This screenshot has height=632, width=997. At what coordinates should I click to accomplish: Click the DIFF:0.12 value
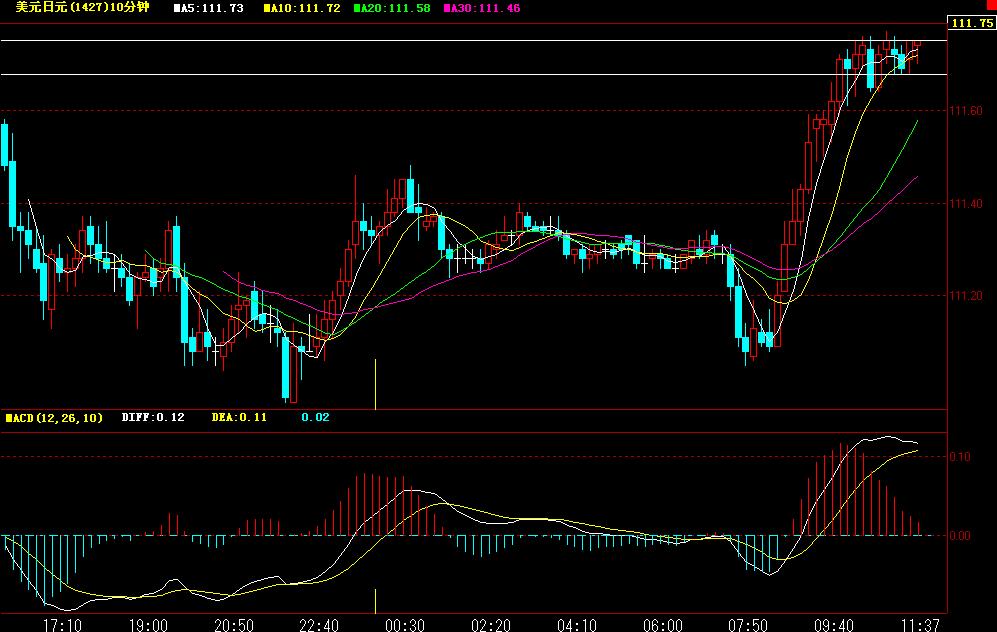point(153,417)
